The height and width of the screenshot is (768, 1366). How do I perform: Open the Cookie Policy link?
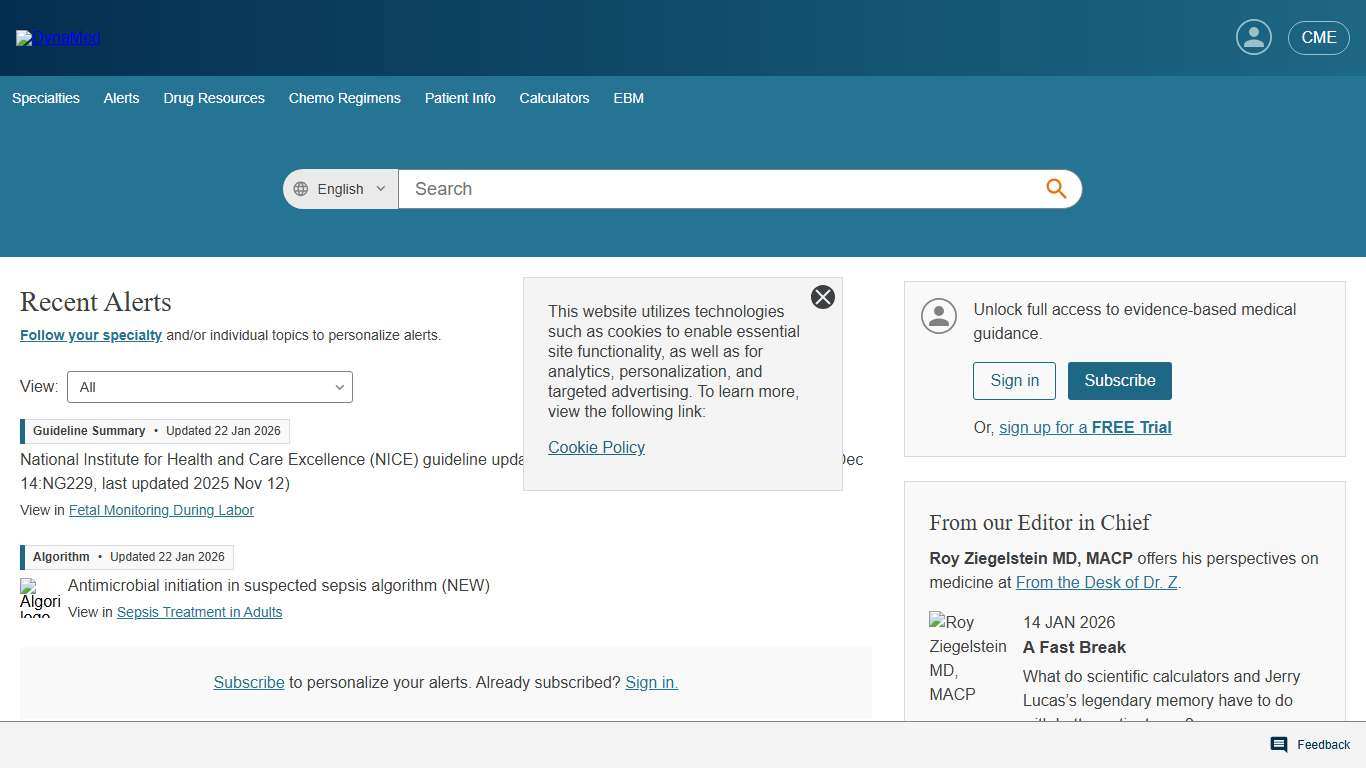pyautogui.click(x=596, y=447)
